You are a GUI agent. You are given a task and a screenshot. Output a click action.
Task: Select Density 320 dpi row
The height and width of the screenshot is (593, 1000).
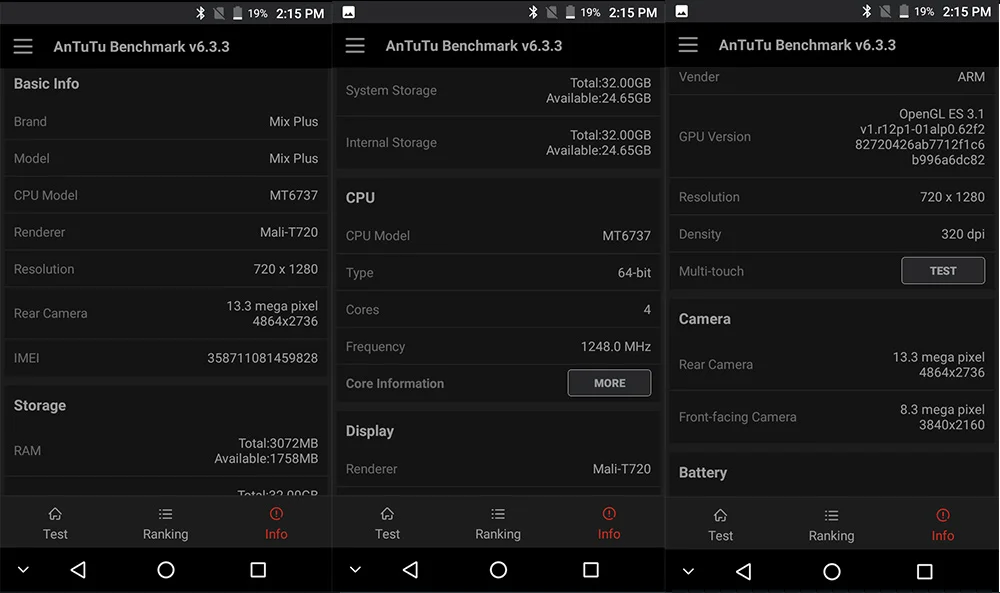click(832, 234)
